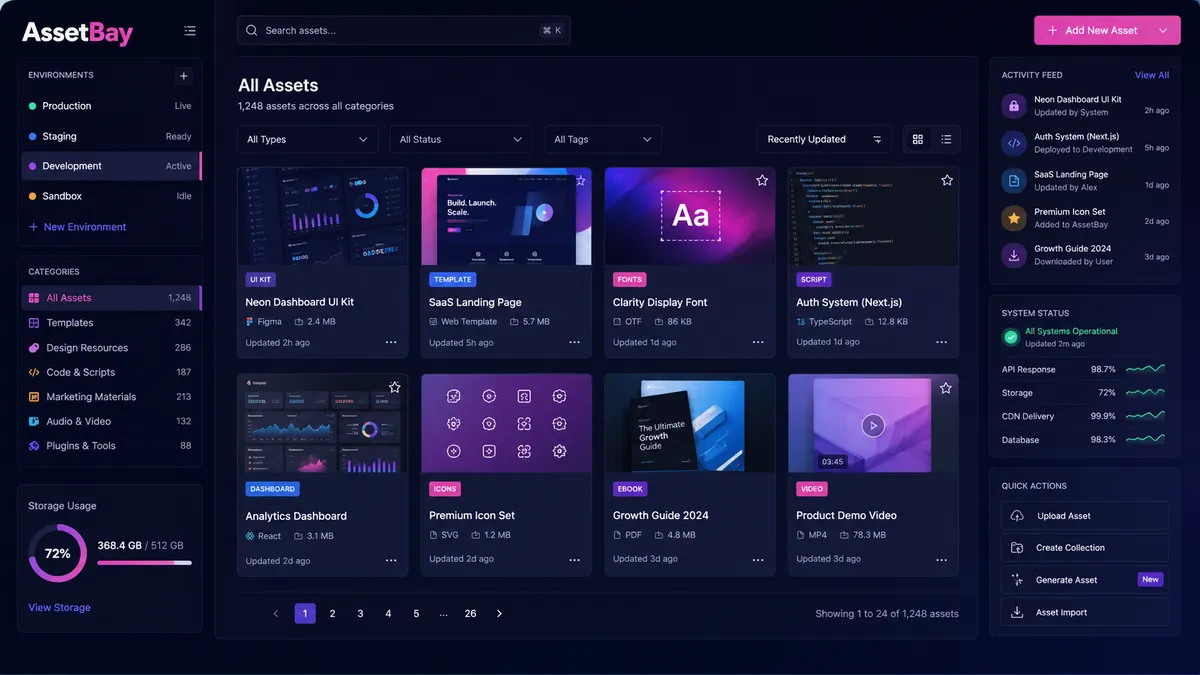This screenshot has height=675, width=1200.
Task: Star the Analytics Dashboard asset
Action: coord(395,387)
